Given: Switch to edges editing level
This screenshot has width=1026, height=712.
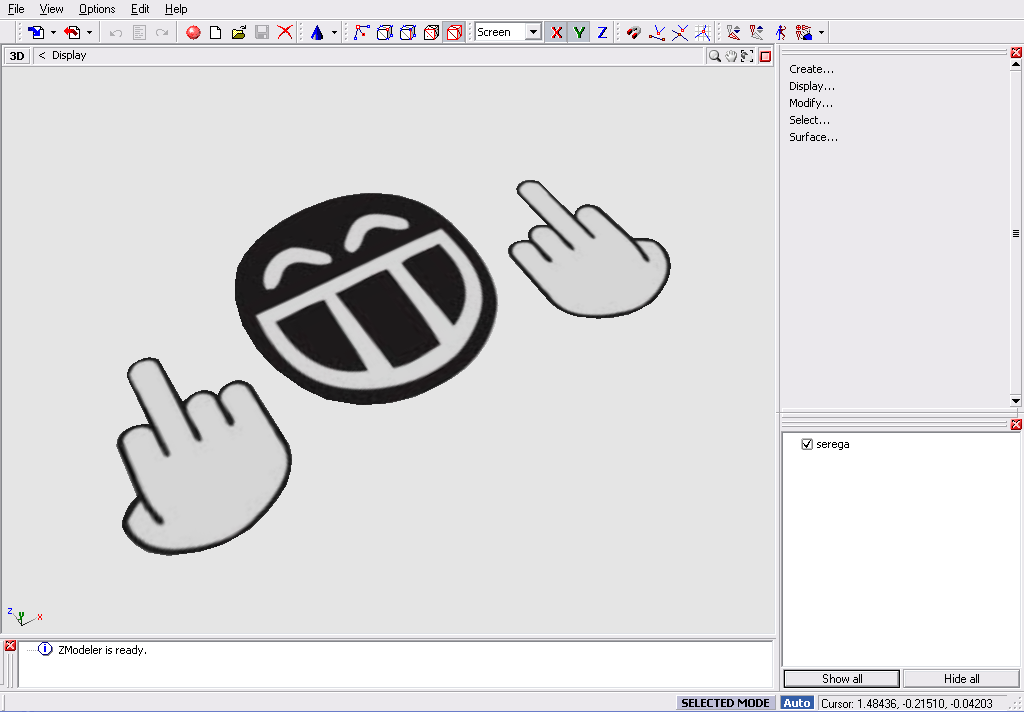Looking at the screenshot, I should 385,32.
